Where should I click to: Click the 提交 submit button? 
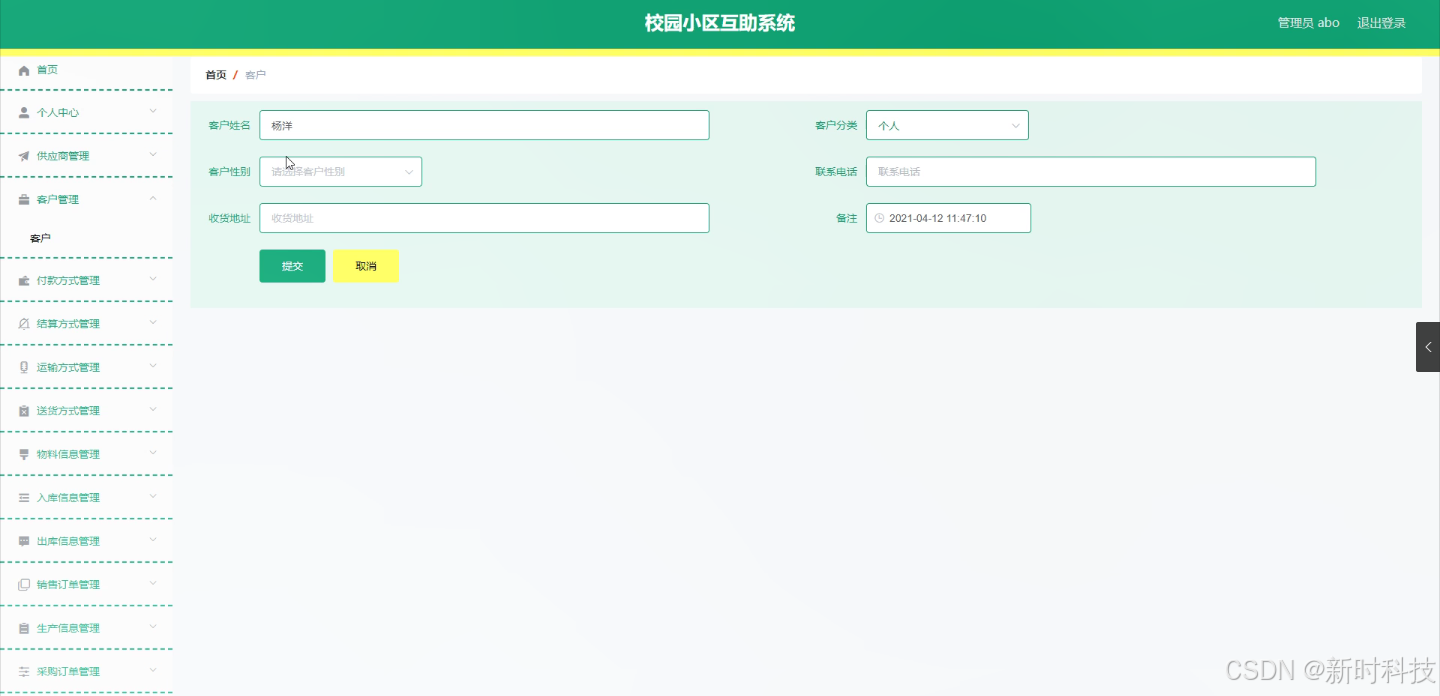[291, 265]
